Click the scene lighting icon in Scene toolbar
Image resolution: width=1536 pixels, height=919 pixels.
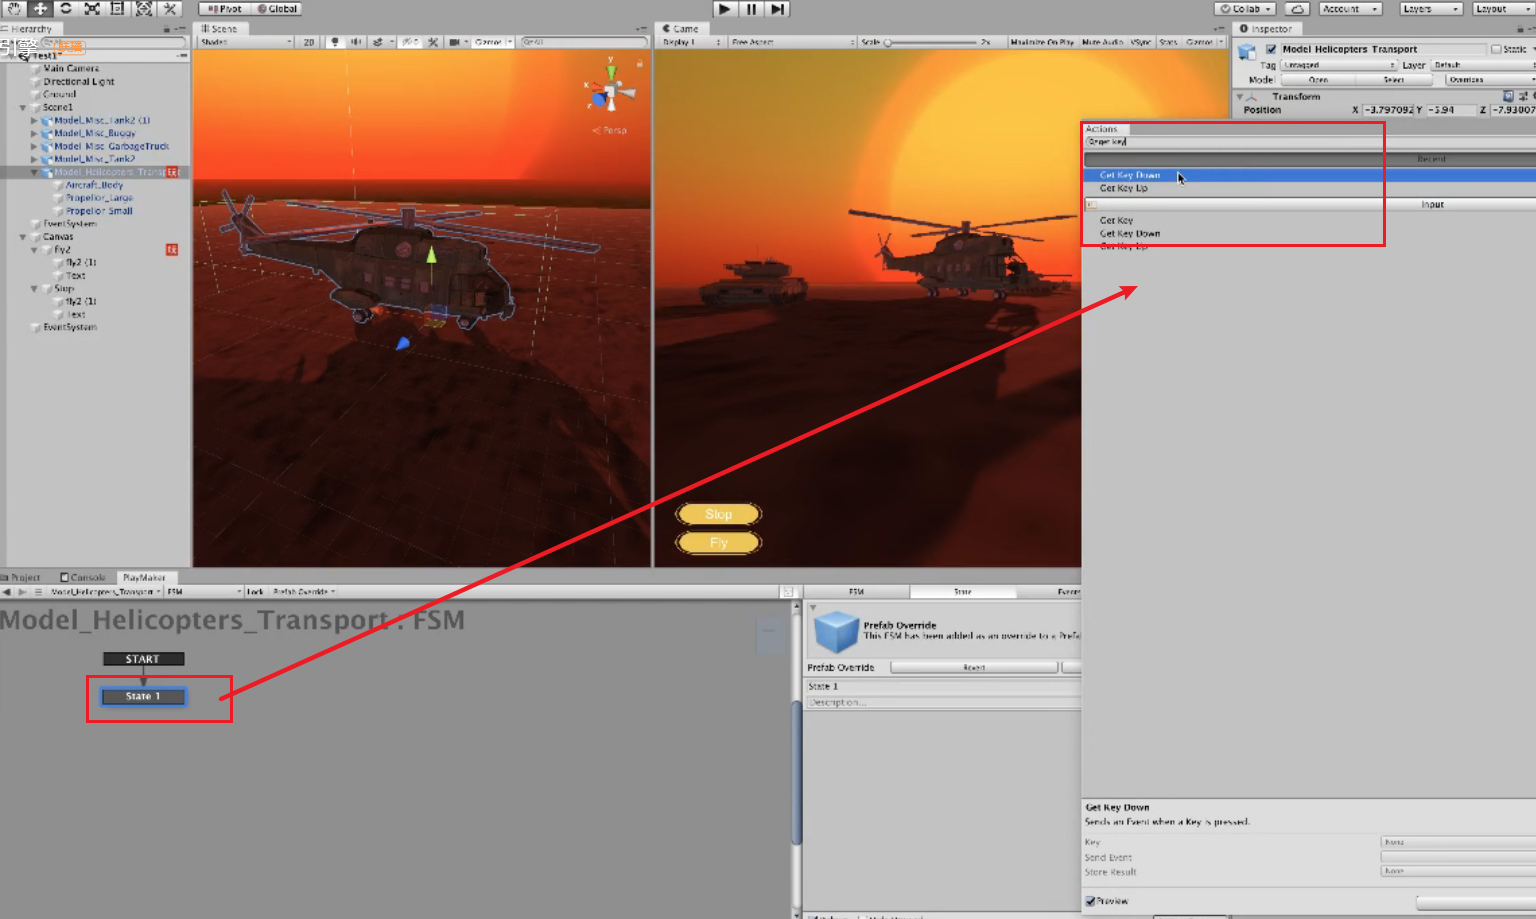(335, 42)
